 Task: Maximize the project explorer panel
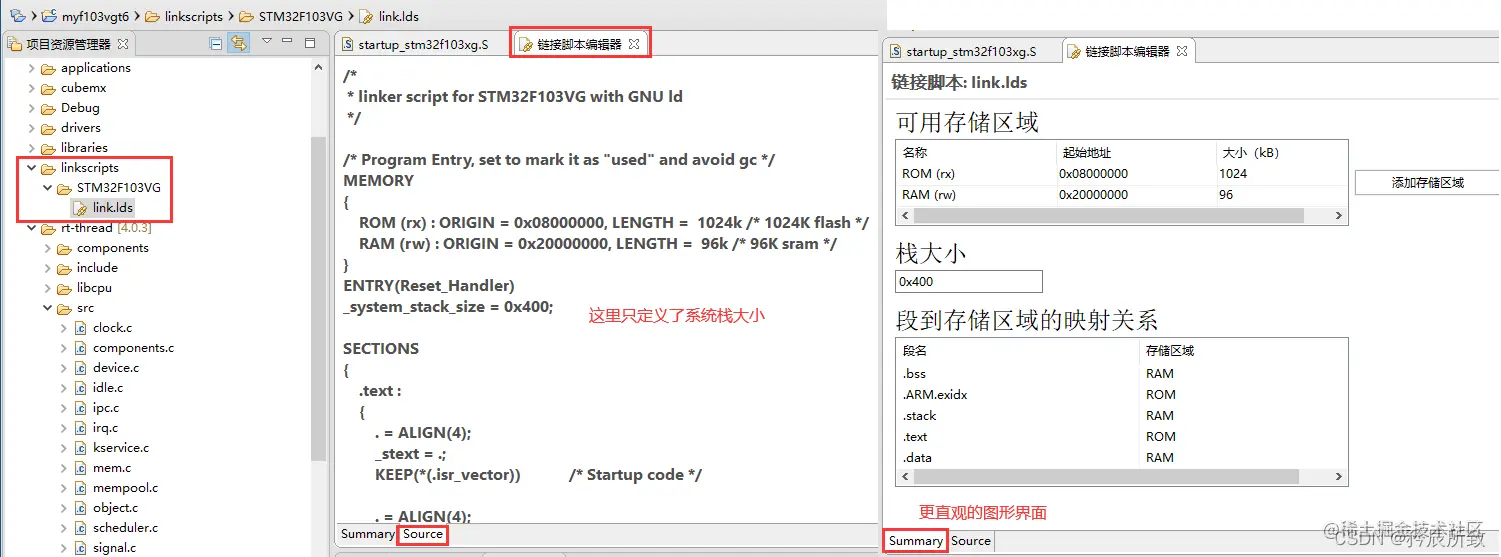pyautogui.click(x=310, y=43)
